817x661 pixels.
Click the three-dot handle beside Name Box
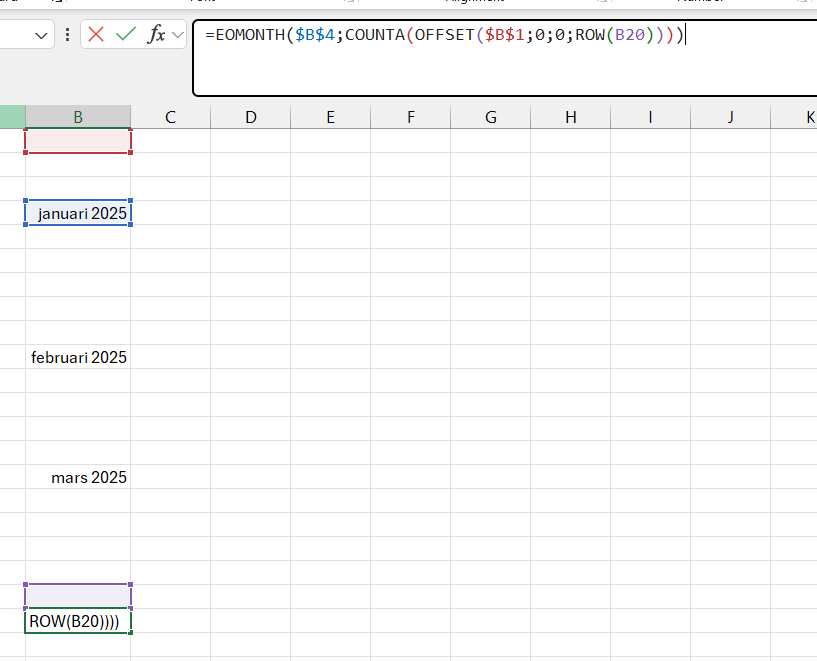coord(67,35)
